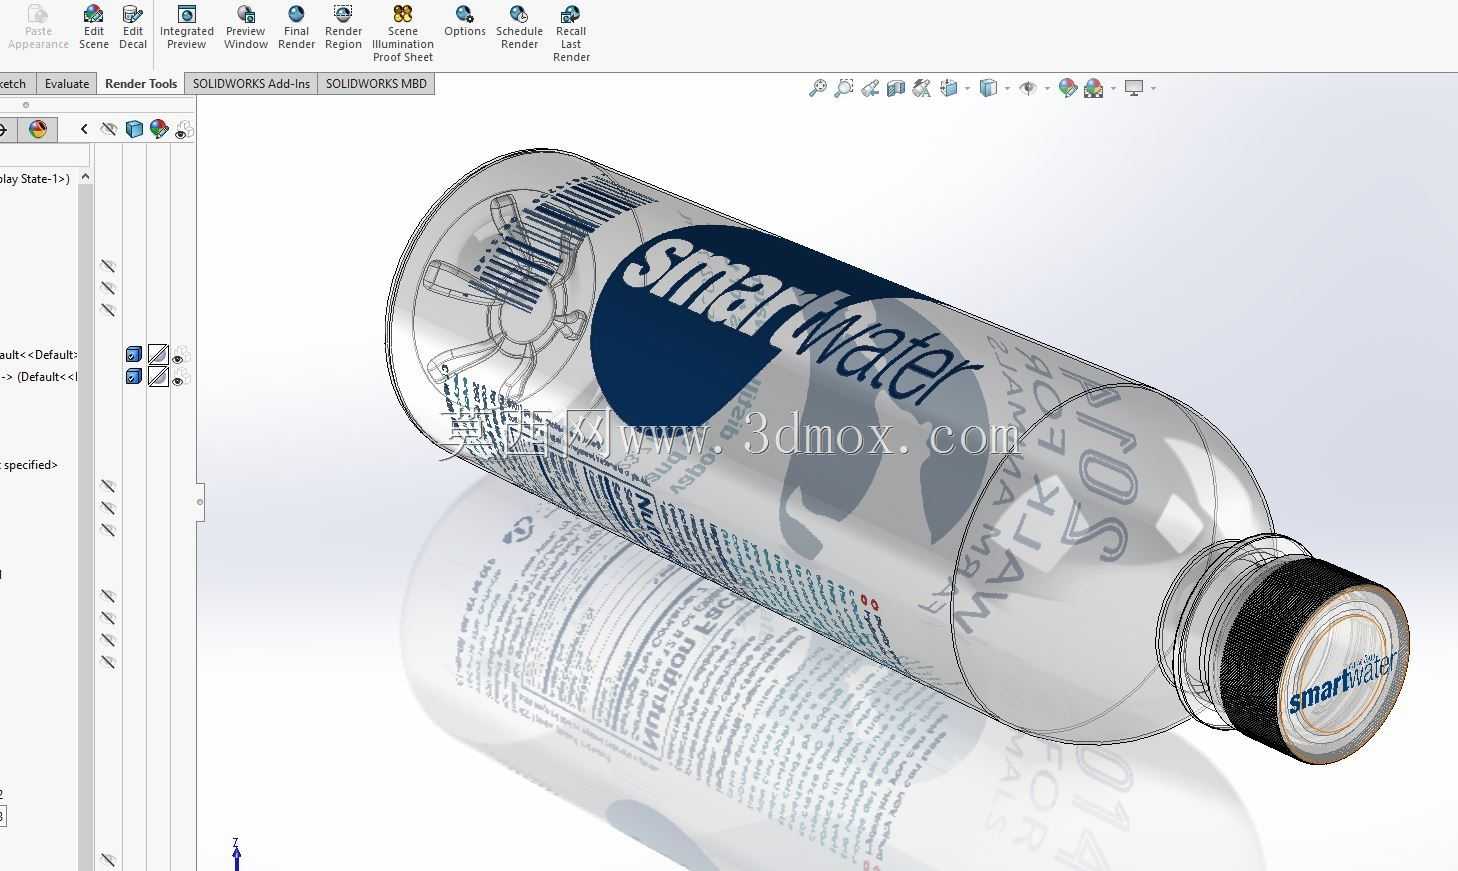Open the Schedule Render dialog

pyautogui.click(x=519, y=27)
